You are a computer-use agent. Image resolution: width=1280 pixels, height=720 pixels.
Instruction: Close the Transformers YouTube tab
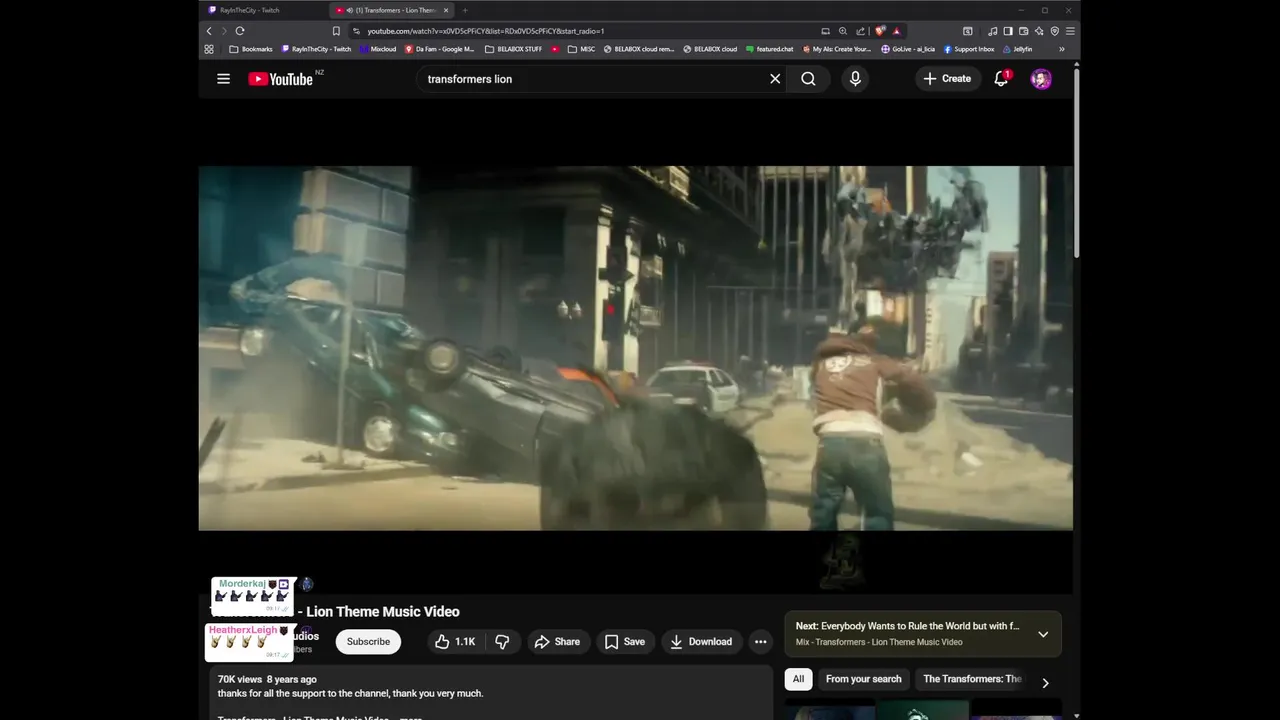[x=446, y=10]
